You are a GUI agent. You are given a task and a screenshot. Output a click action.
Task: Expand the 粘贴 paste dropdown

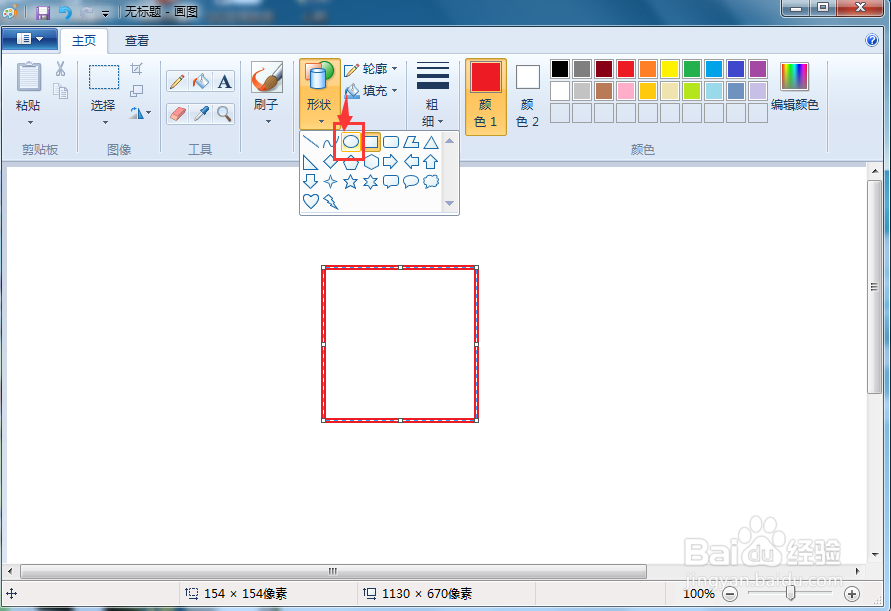pyautogui.click(x=30, y=123)
